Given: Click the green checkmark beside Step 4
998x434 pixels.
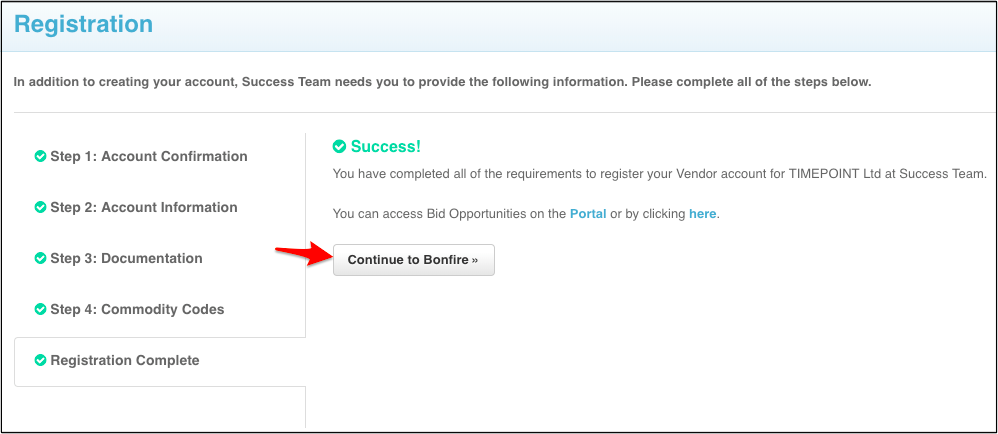Looking at the screenshot, I should click(41, 310).
